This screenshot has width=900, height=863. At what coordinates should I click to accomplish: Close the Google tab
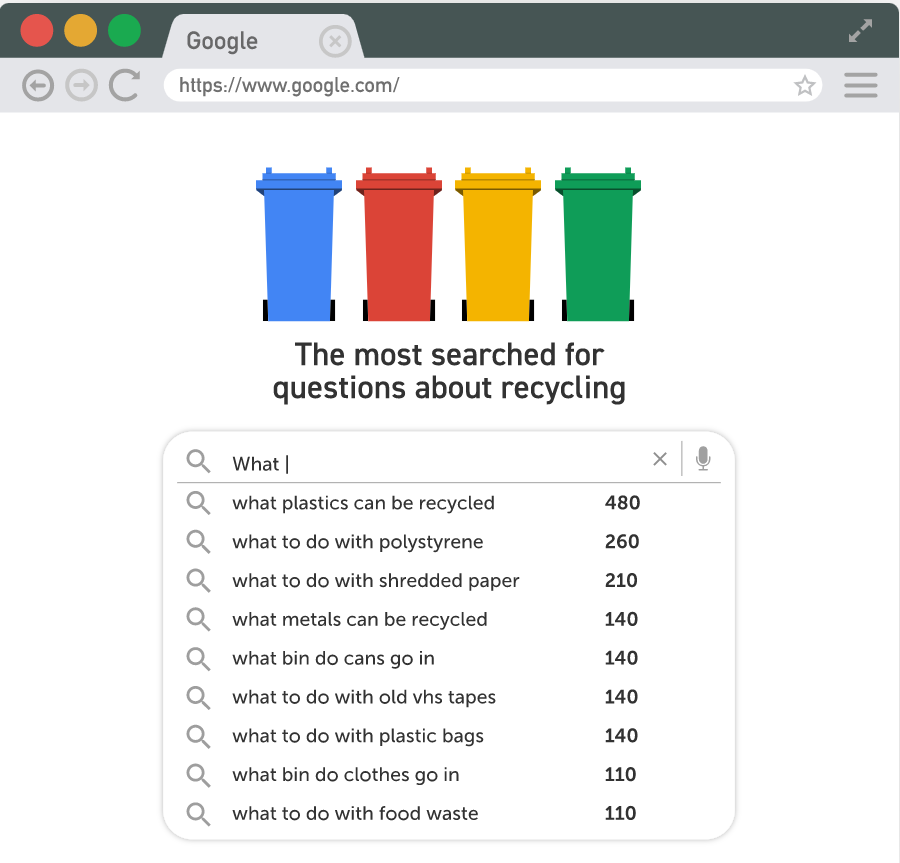pyautogui.click(x=335, y=41)
